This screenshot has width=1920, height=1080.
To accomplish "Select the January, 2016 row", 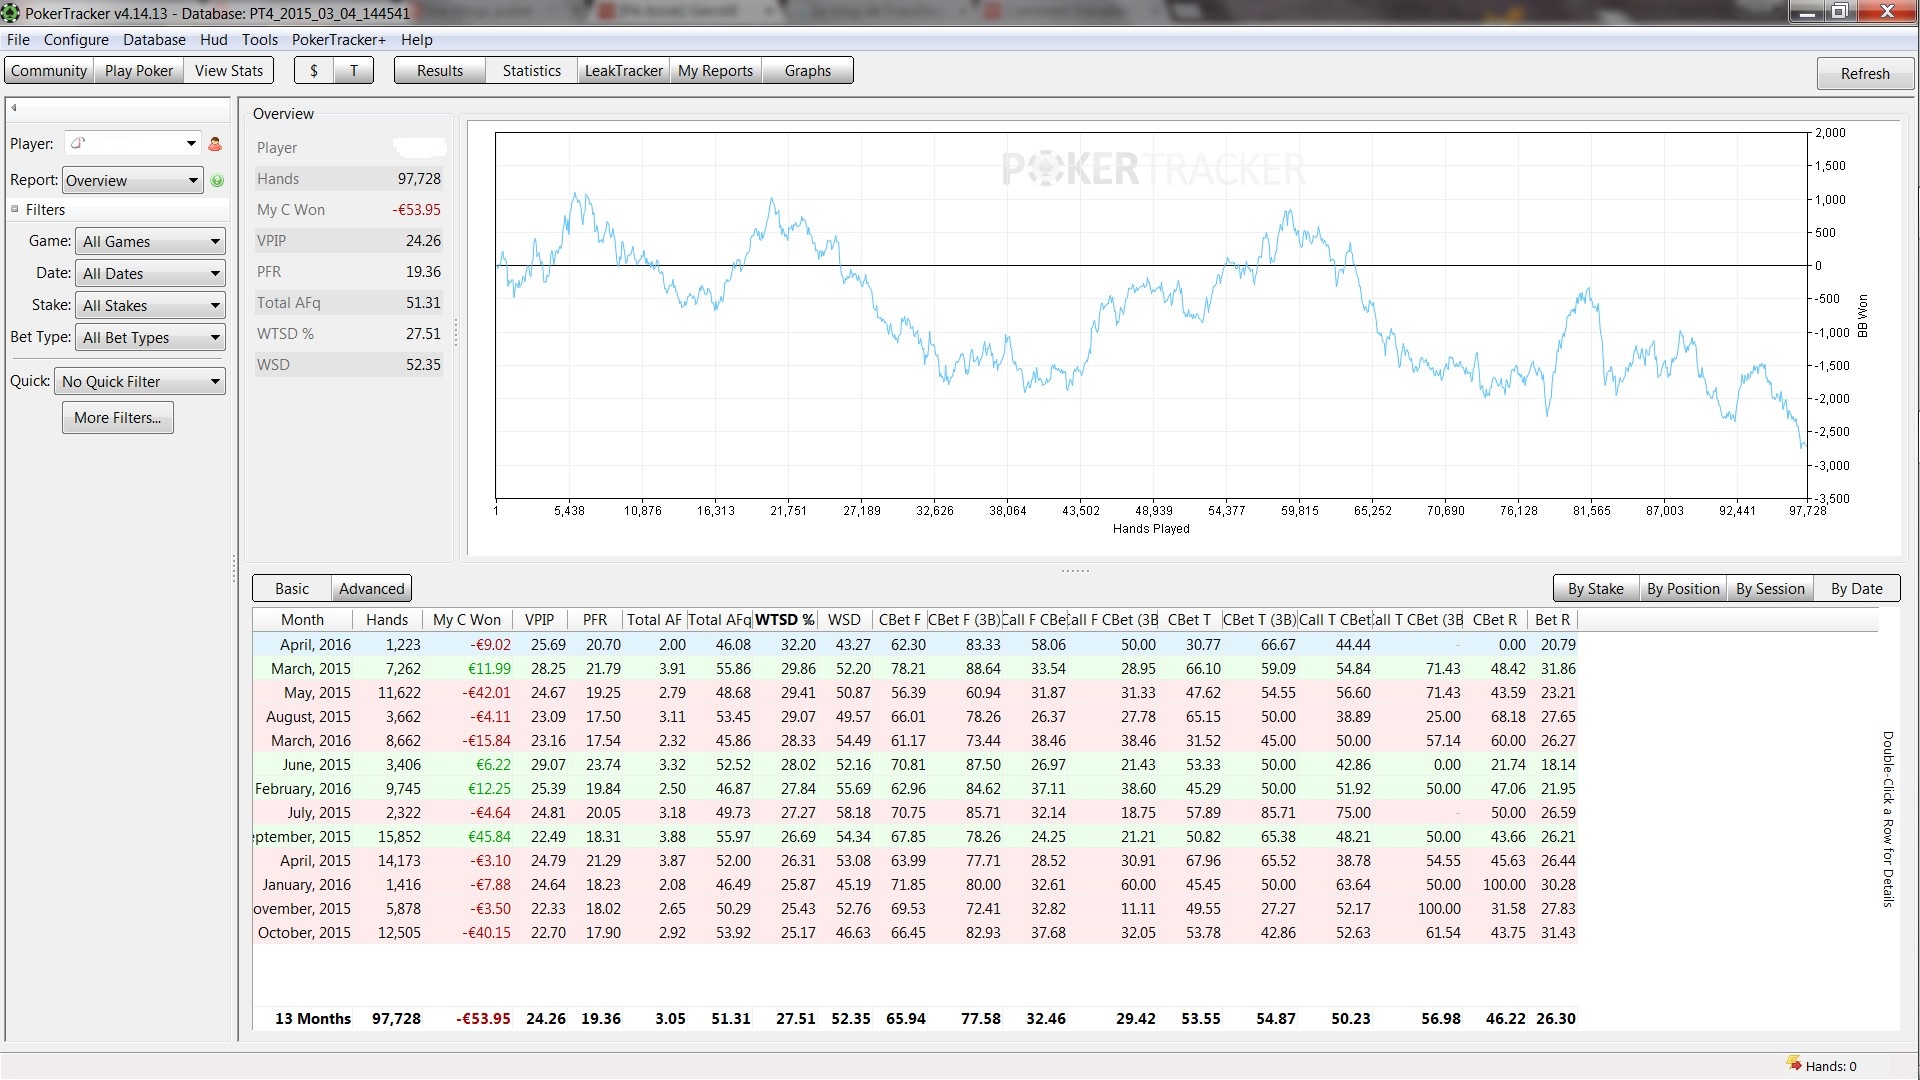I will point(915,885).
